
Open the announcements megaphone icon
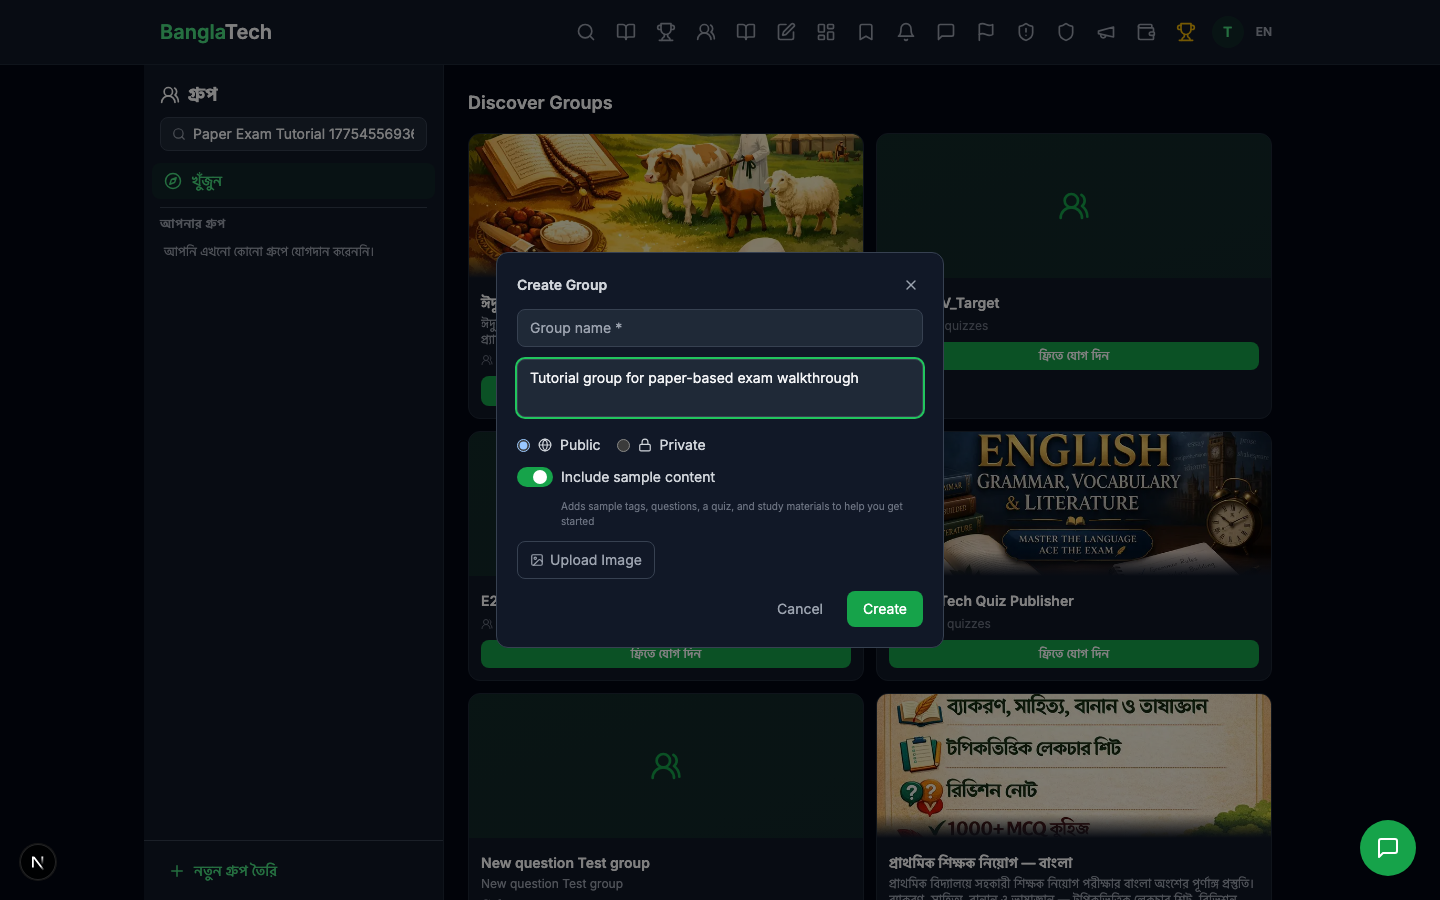pyautogui.click(x=1106, y=32)
